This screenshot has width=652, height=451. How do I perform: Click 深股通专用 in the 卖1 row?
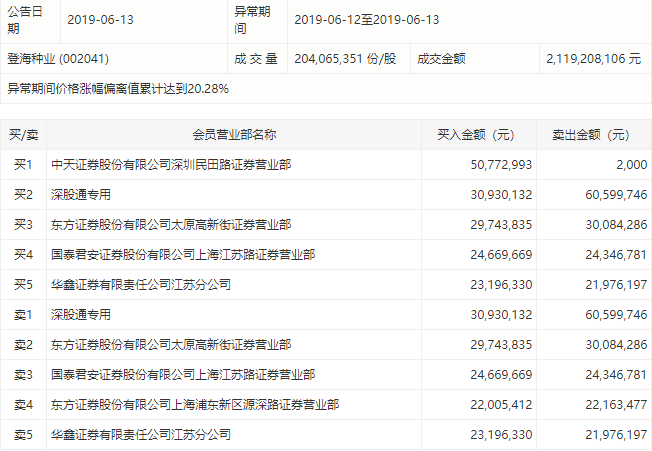[x=81, y=315]
